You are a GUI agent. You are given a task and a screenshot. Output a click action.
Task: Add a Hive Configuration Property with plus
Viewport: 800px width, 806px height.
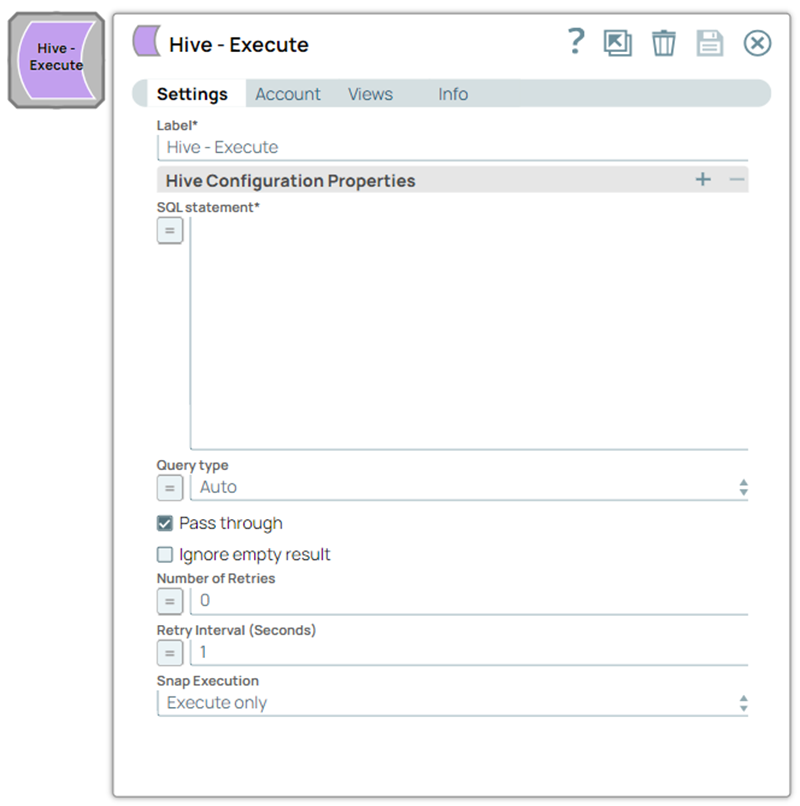coord(703,180)
